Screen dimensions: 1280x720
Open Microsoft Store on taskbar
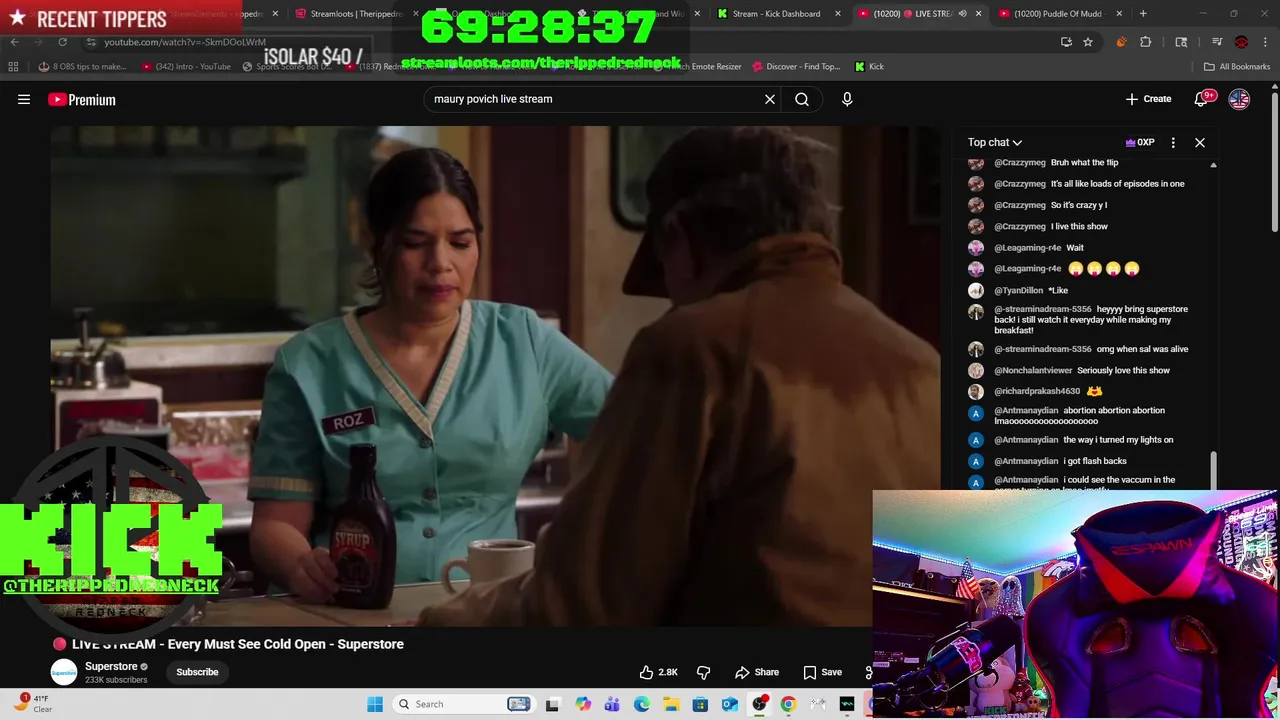(x=700, y=704)
